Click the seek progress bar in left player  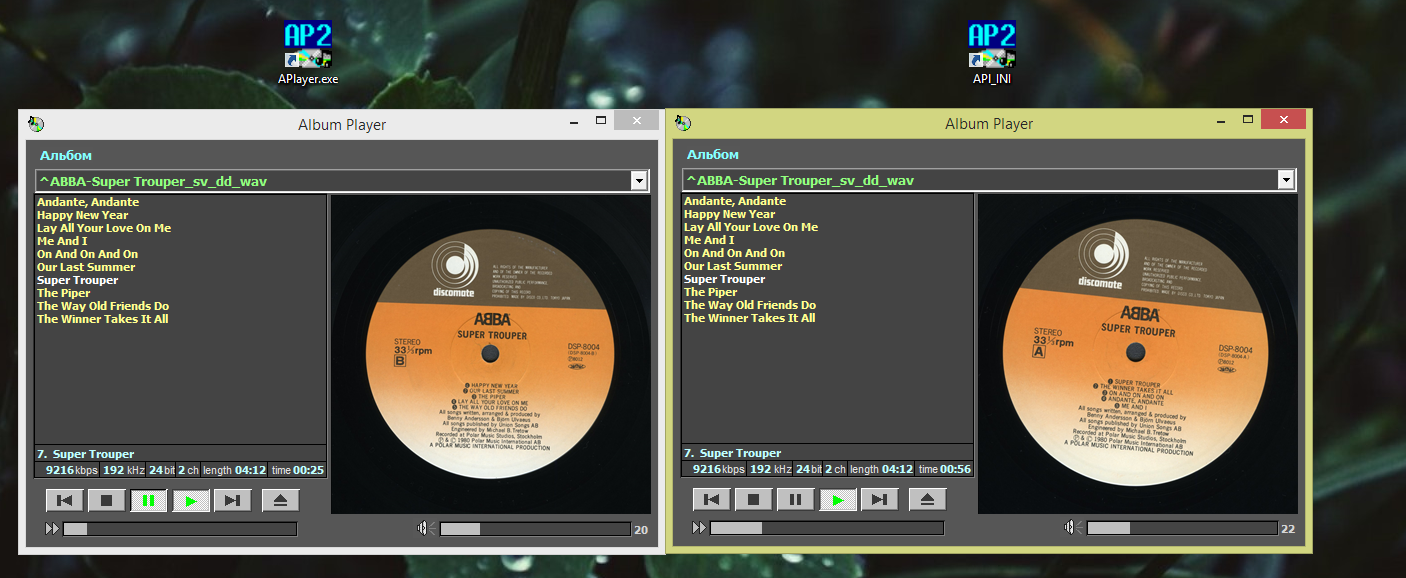(180, 529)
